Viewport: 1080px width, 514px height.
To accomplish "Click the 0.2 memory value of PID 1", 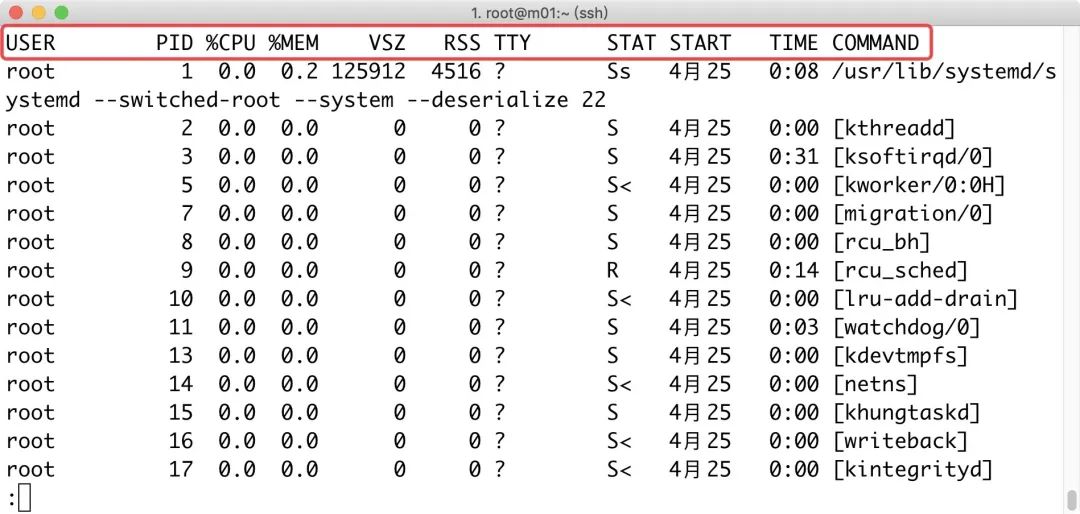I will [300, 71].
